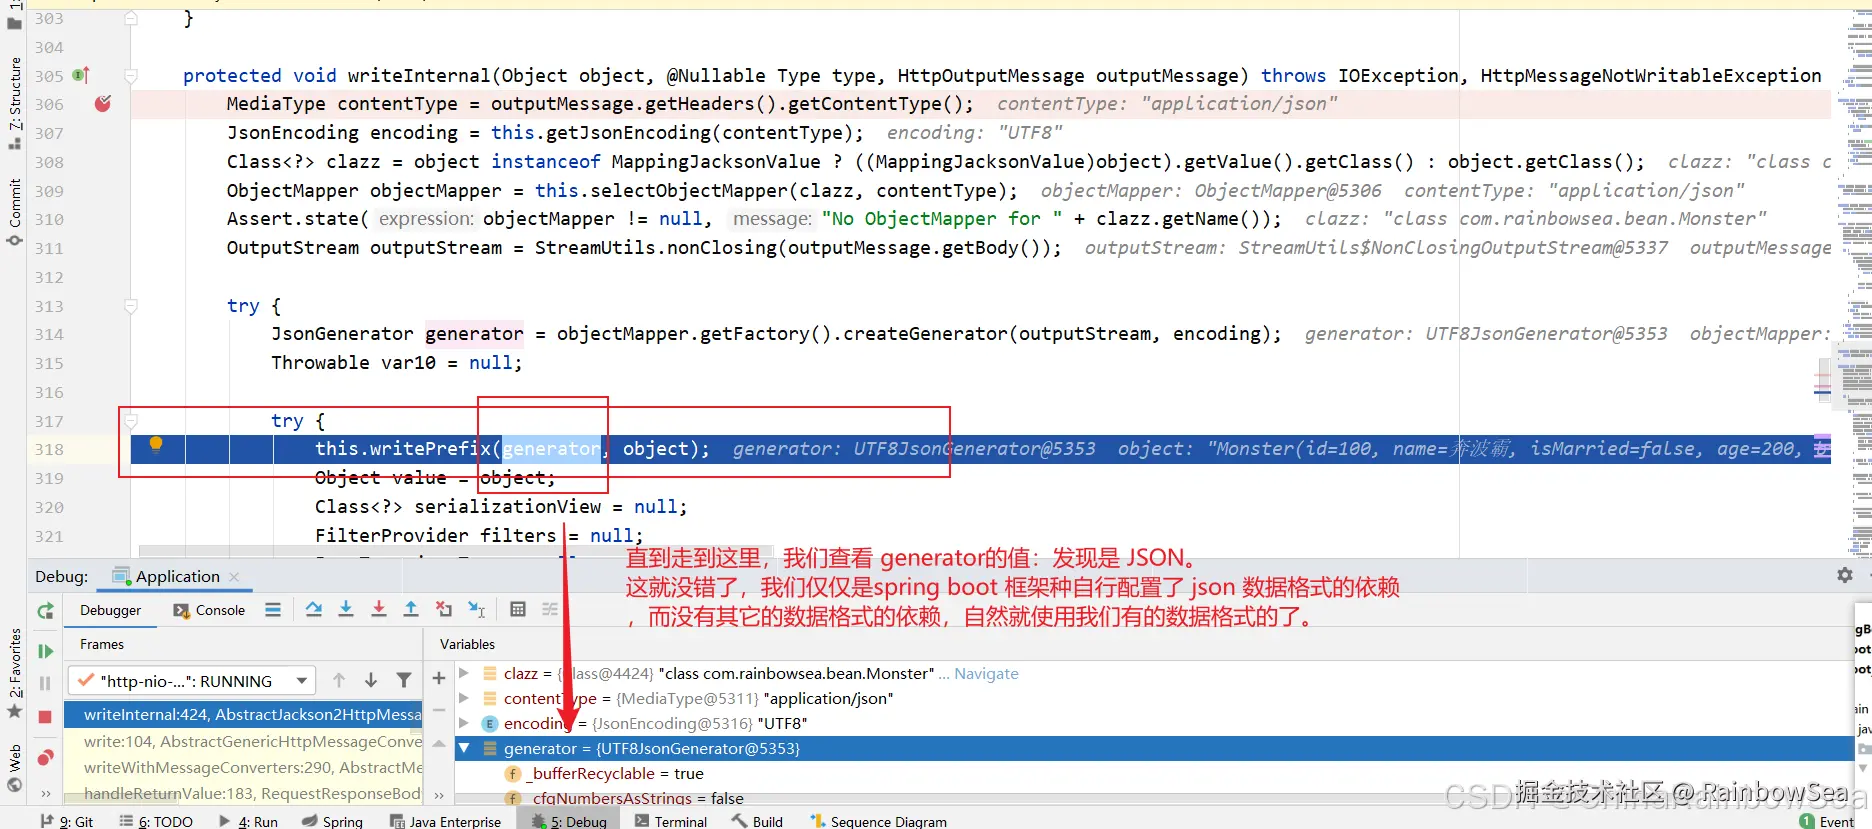Open the Evaluate Expression calculator icon
The height and width of the screenshot is (829, 1872).
pyautogui.click(x=518, y=609)
